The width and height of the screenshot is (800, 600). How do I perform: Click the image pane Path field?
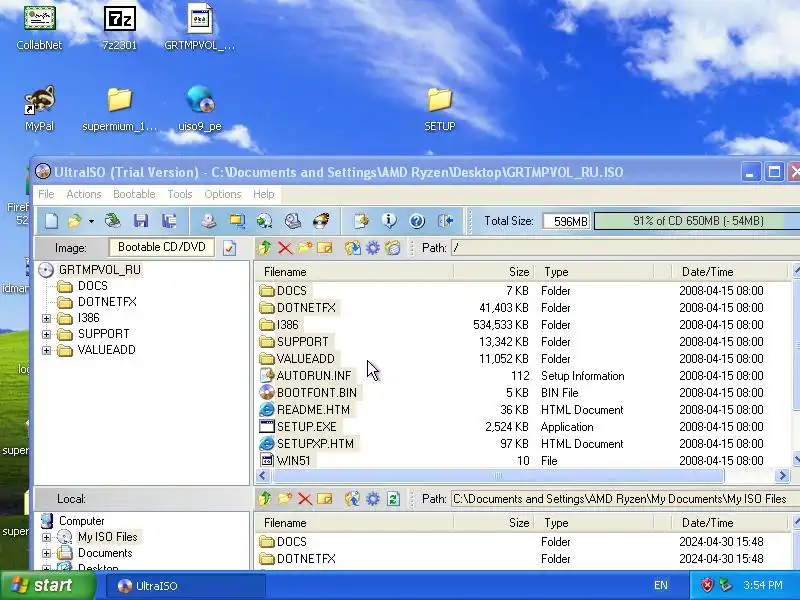pyautogui.click(x=626, y=248)
